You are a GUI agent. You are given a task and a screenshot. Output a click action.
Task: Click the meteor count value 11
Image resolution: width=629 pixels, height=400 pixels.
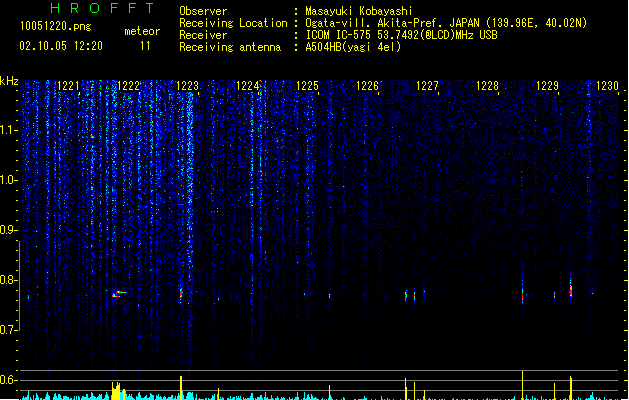coord(145,46)
